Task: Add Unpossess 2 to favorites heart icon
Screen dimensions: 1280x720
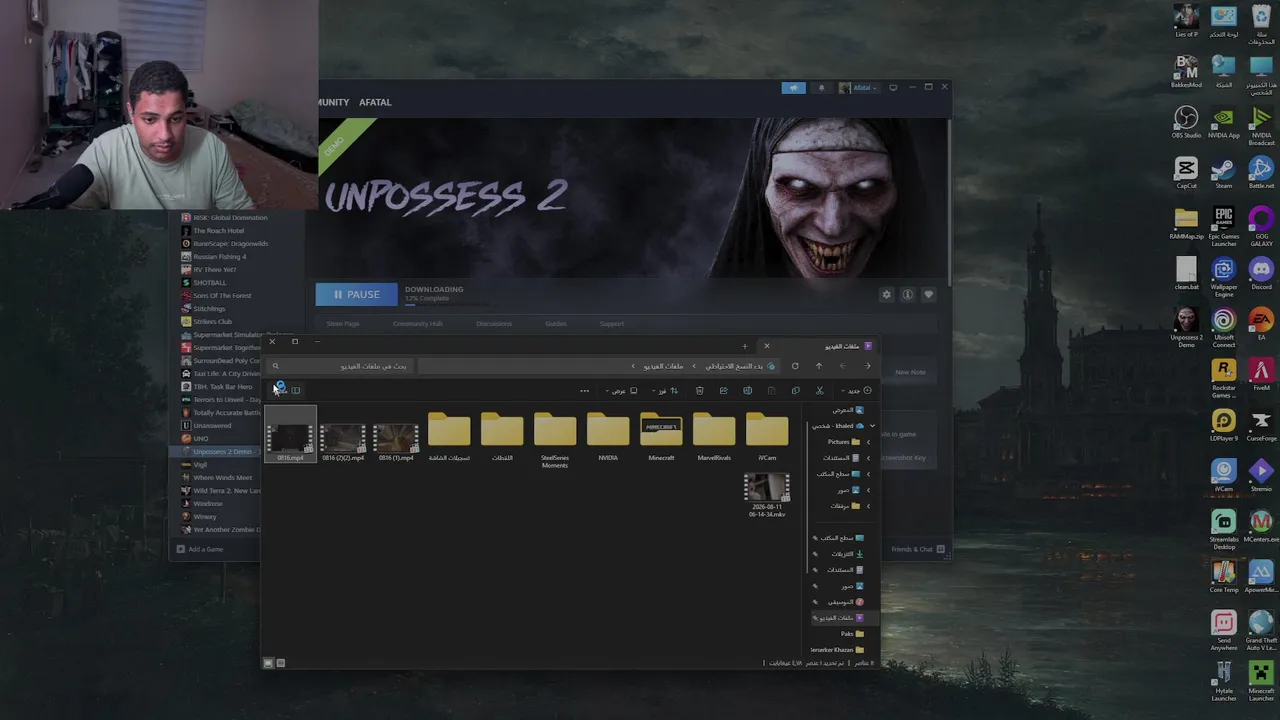Action: tap(928, 295)
